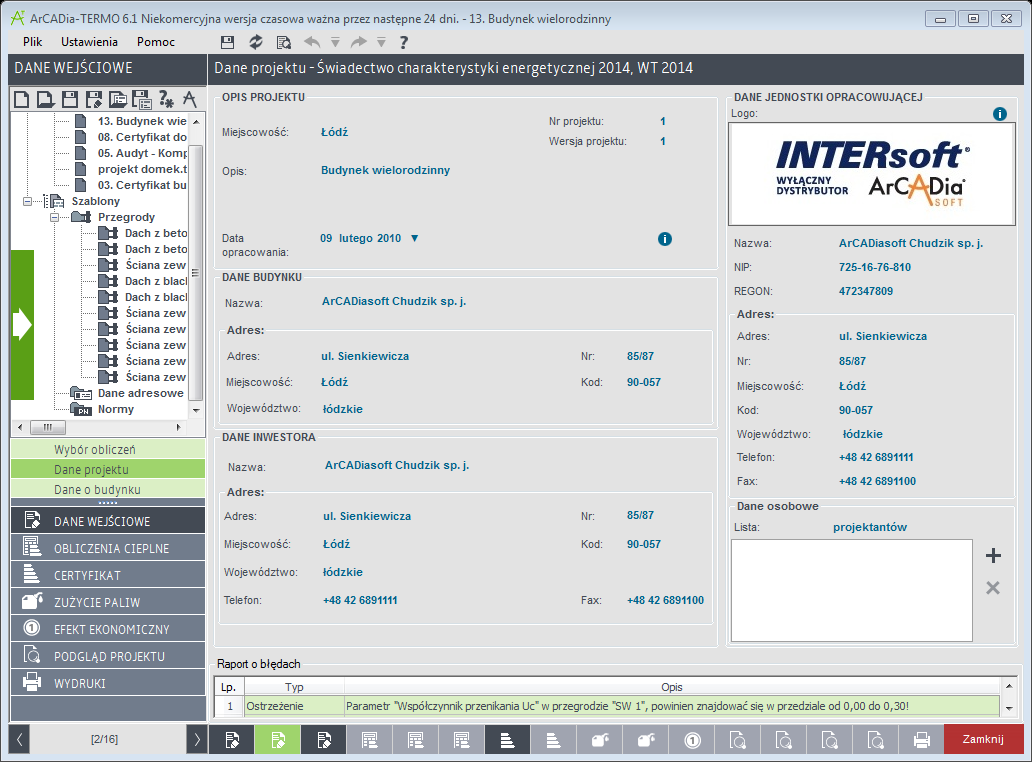This screenshot has height=762, width=1032.
Task: Select the 08. Certyfikat do project in the tree
Action: (x=142, y=137)
